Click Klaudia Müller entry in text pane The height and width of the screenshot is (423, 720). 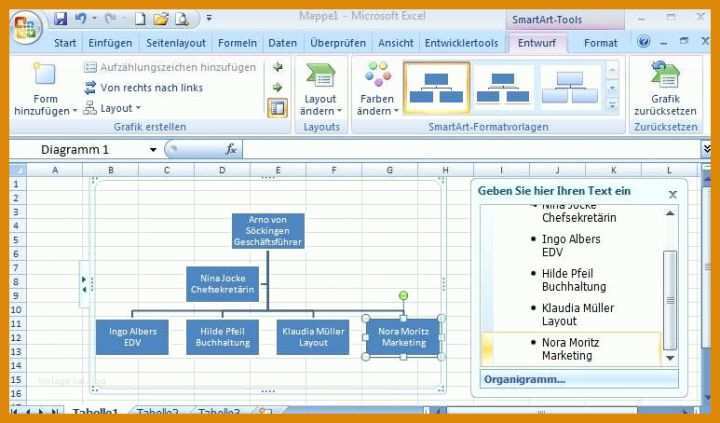pyautogui.click(x=577, y=315)
